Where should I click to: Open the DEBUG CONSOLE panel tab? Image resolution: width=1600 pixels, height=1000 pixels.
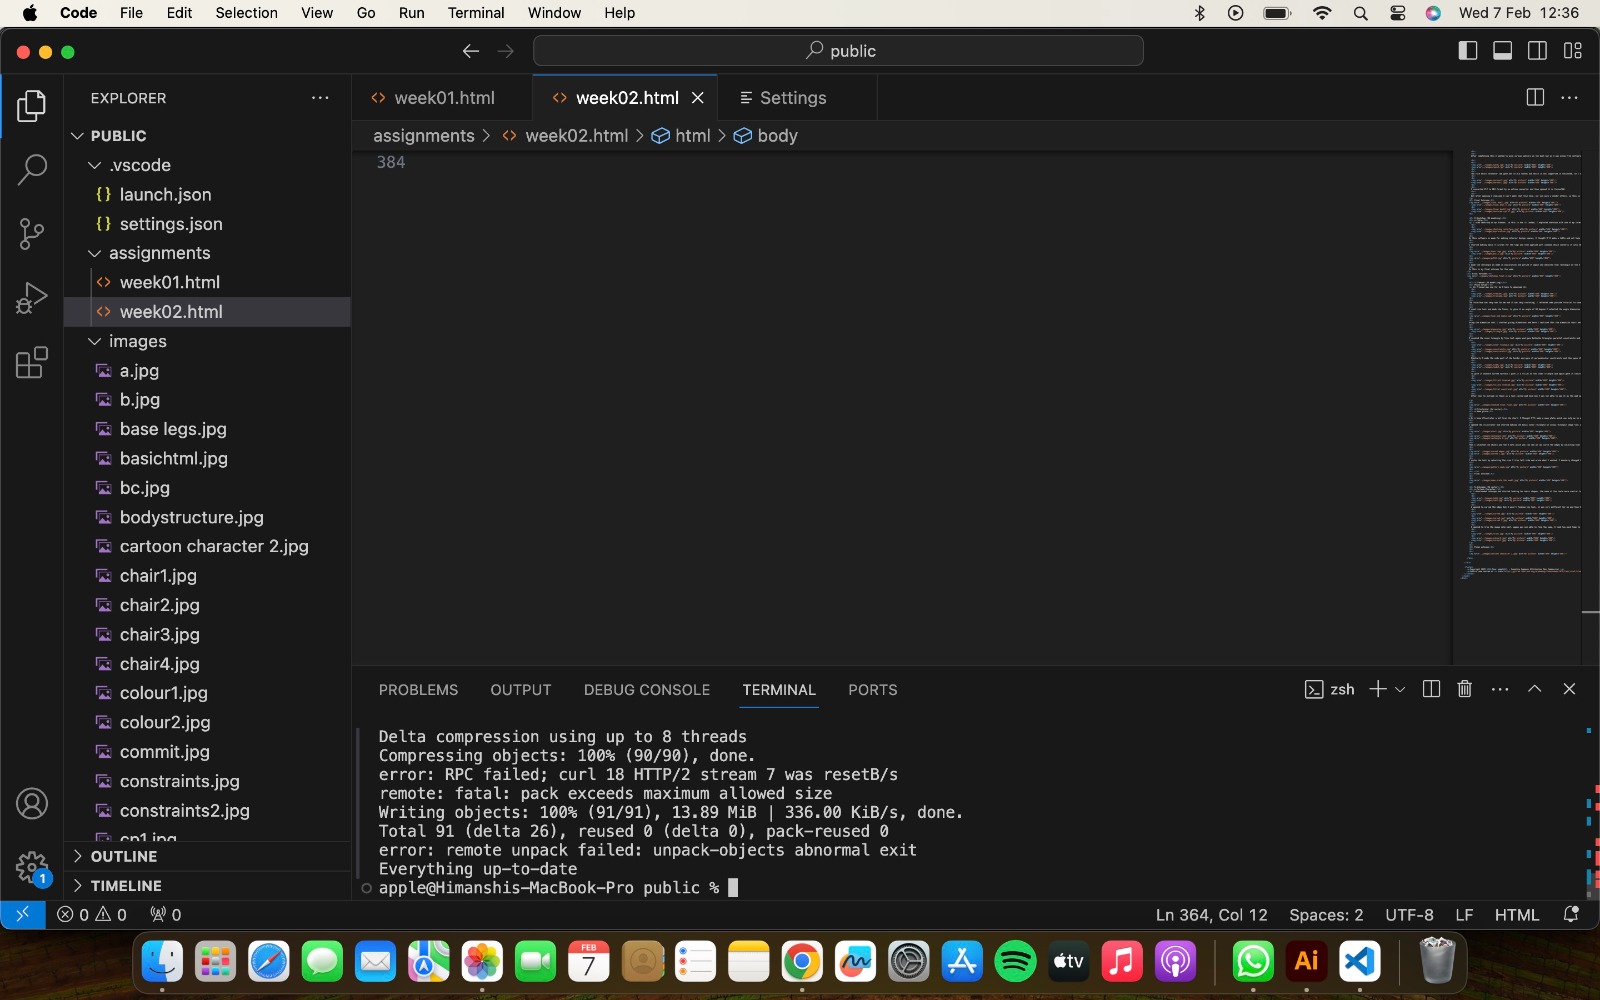647,690
